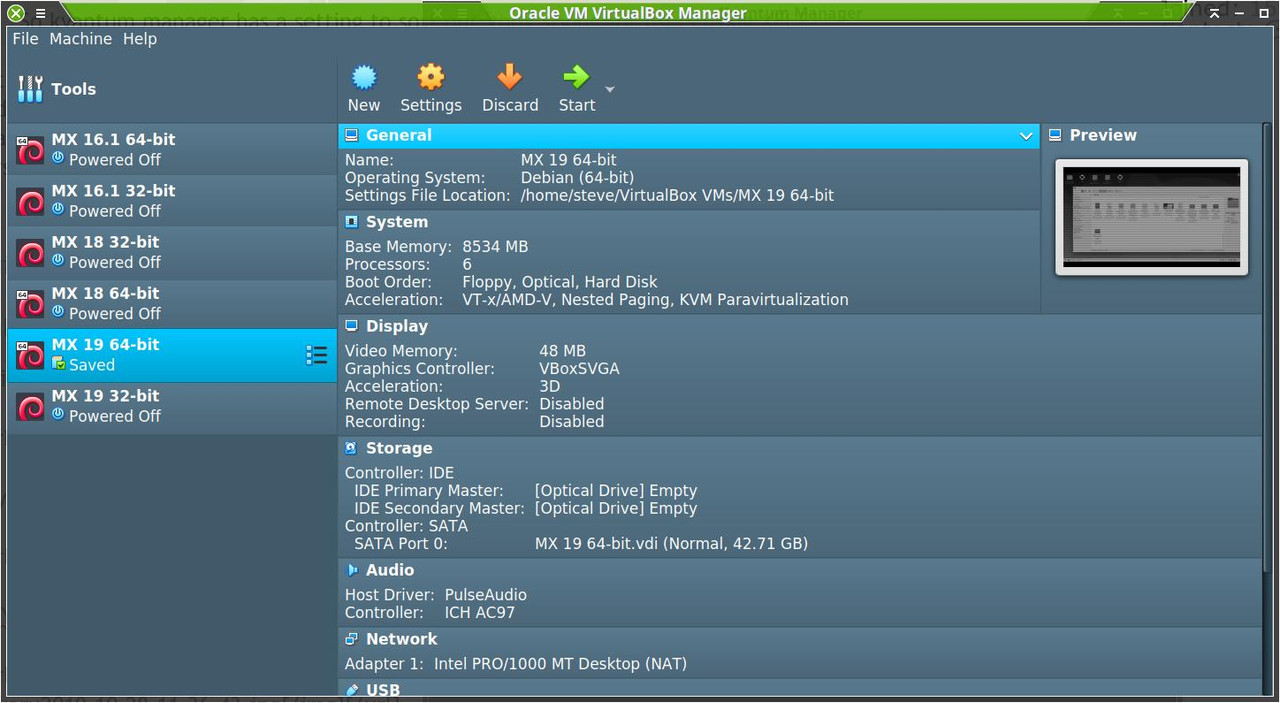Select the MX 16.1 64-bit machine
The image size is (1280, 703).
(172, 149)
